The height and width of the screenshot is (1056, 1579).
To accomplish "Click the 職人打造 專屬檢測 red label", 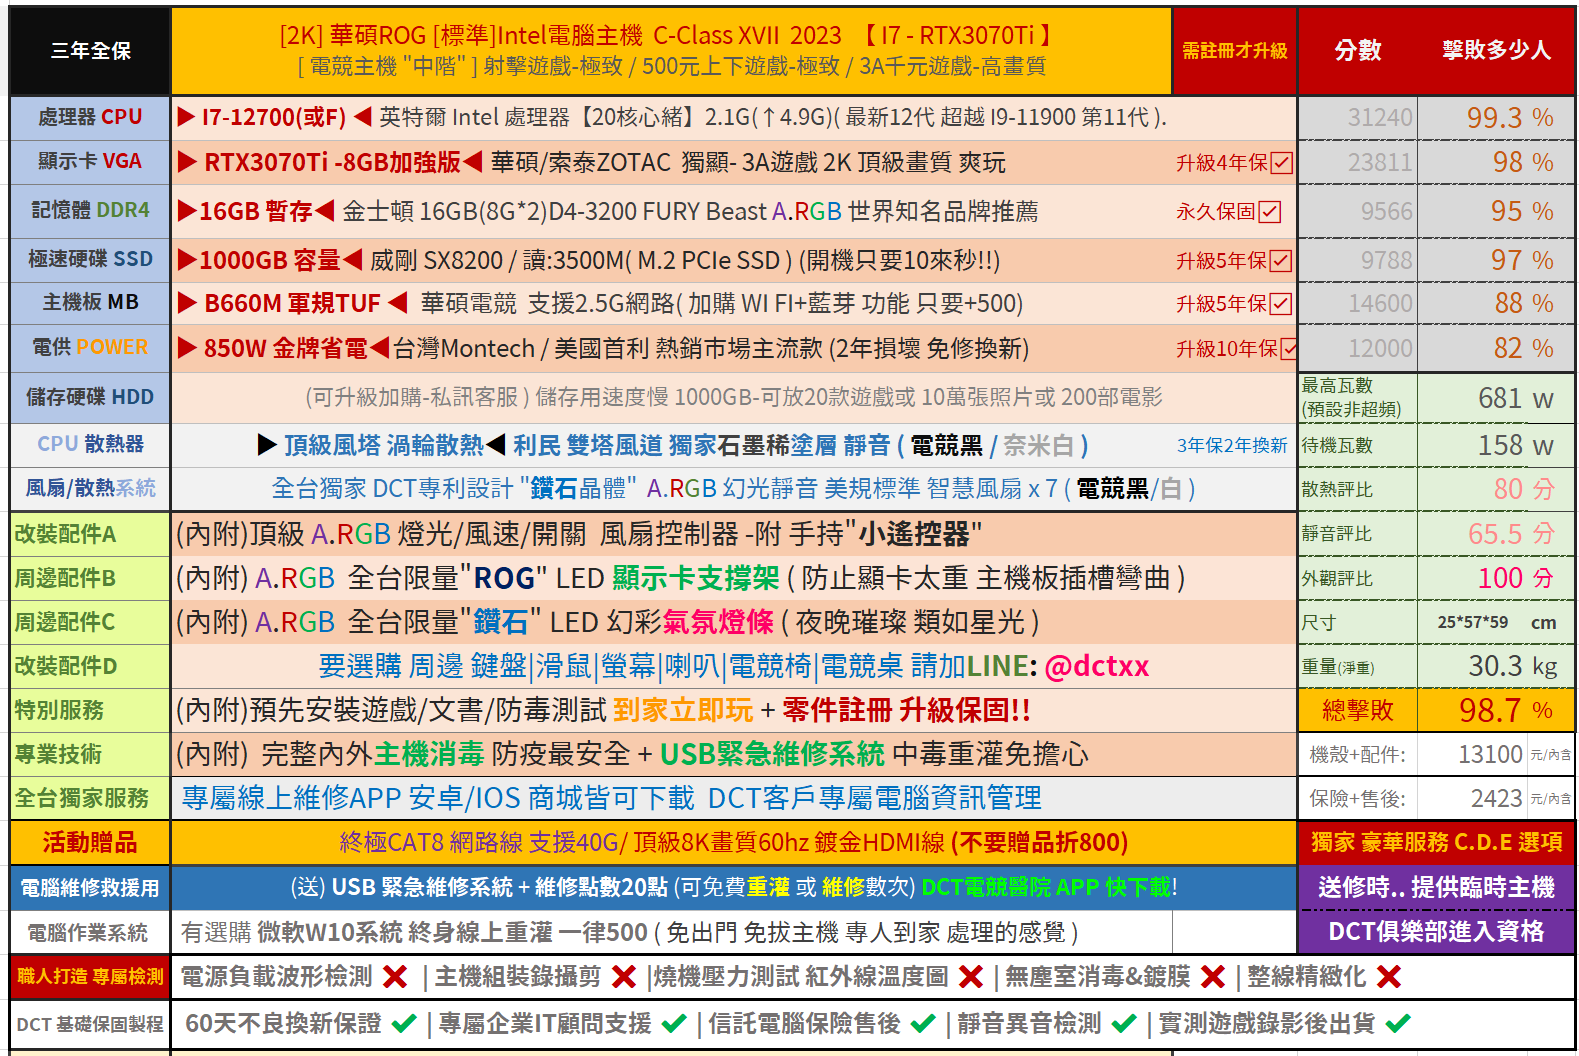I will pyautogui.click(x=90, y=976).
